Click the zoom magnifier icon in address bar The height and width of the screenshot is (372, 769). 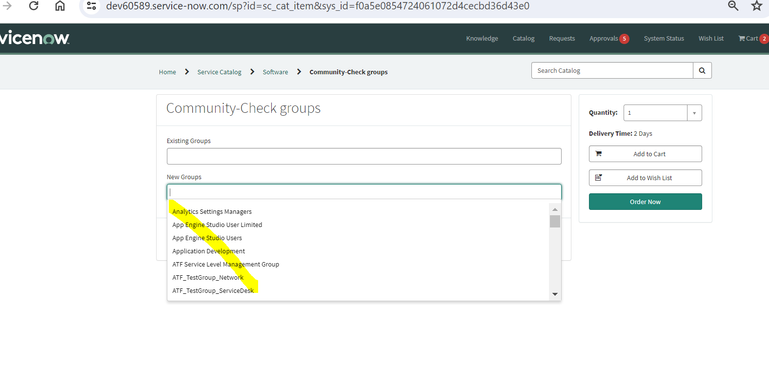[x=733, y=6]
